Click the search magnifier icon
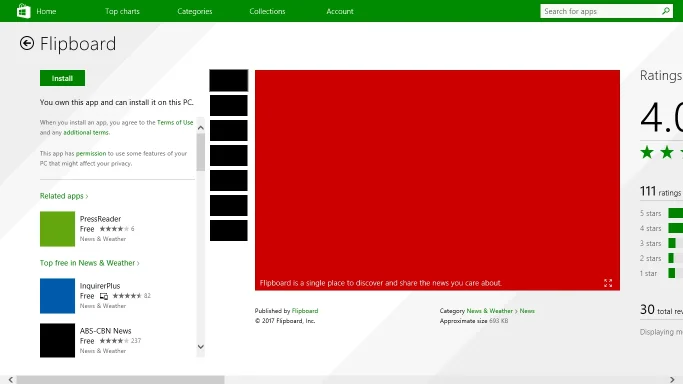The height and width of the screenshot is (384, 683). click(666, 11)
